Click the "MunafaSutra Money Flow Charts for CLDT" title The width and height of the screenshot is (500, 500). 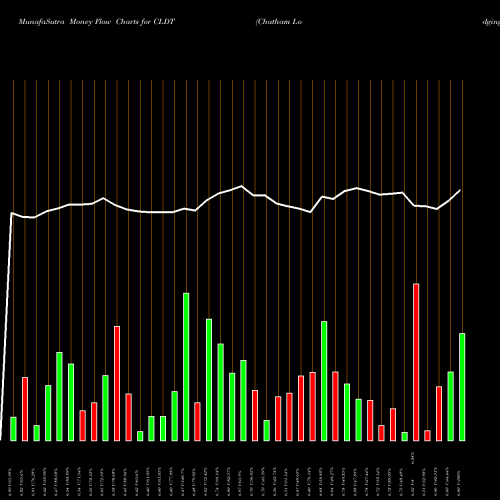(x=96, y=22)
